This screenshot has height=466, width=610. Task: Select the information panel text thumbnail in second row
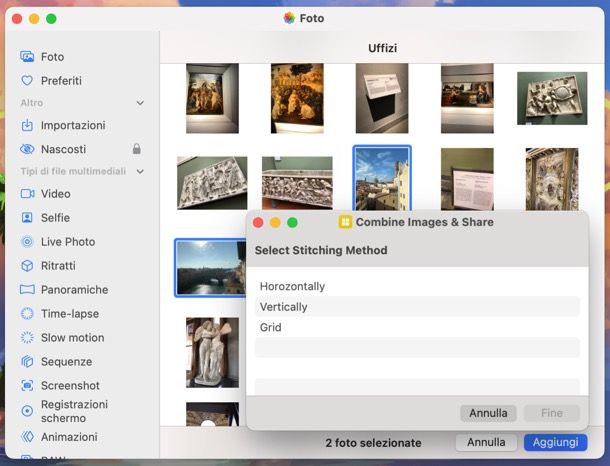click(x=467, y=179)
